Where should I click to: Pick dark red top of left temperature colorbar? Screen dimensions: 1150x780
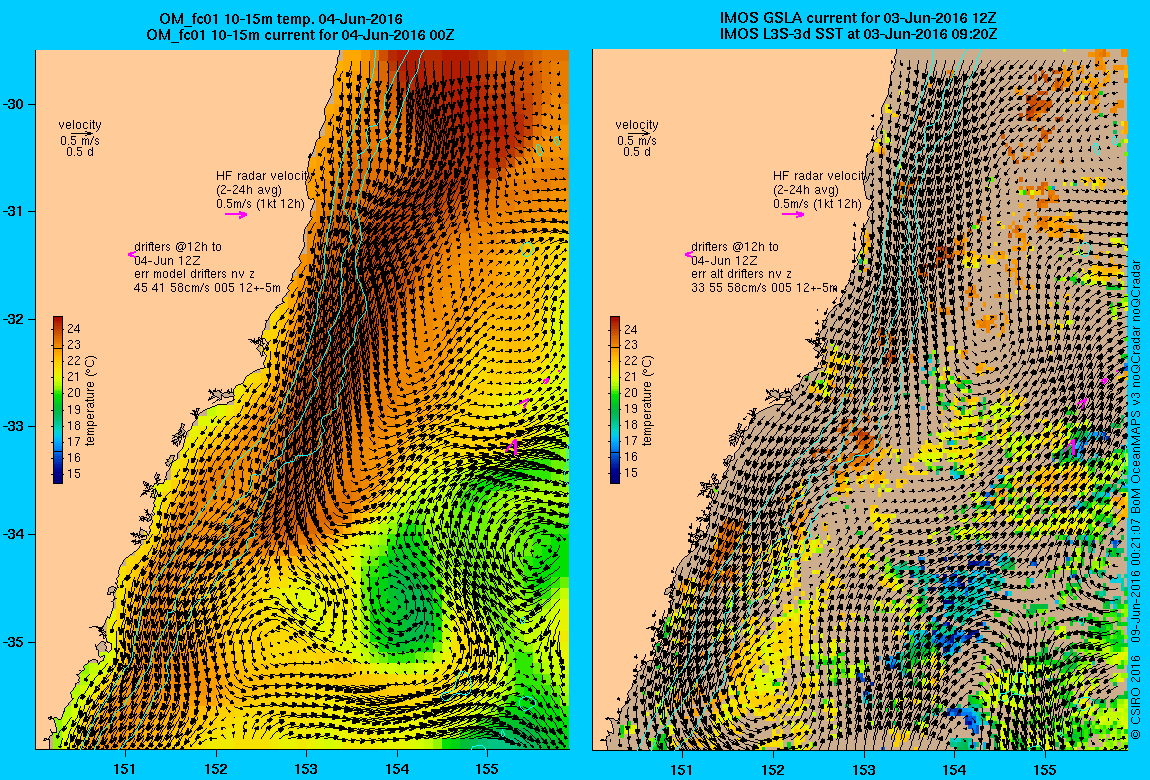pos(58,320)
